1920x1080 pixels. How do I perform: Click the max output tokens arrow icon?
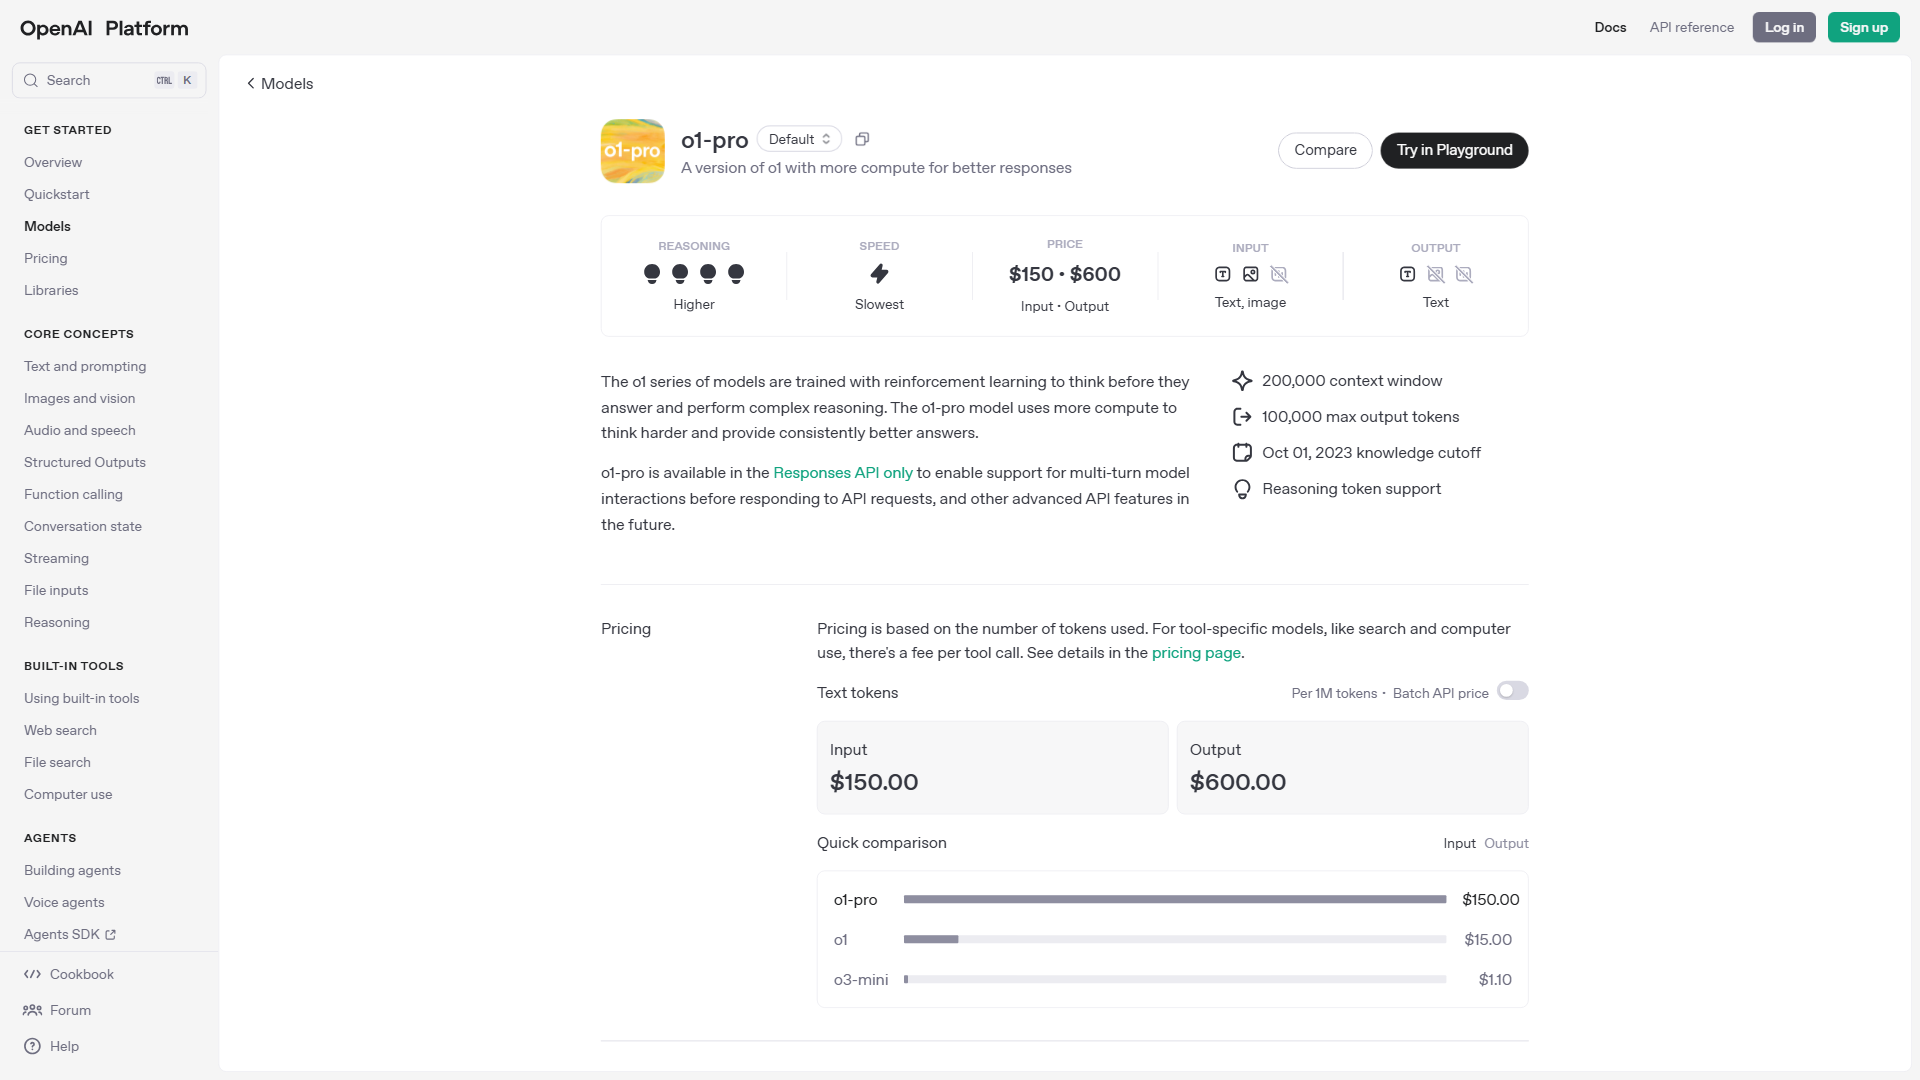(1242, 417)
